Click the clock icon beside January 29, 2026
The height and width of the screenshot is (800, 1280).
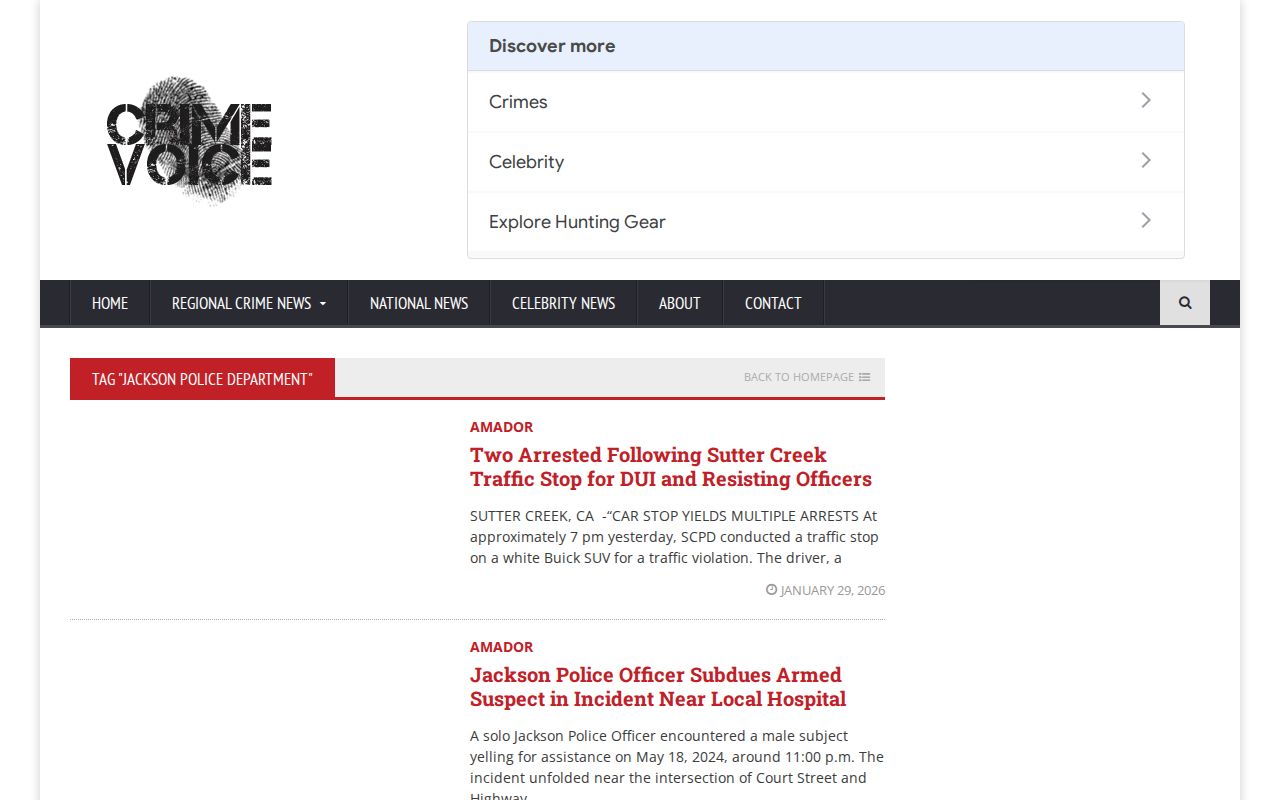coord(771,590)
